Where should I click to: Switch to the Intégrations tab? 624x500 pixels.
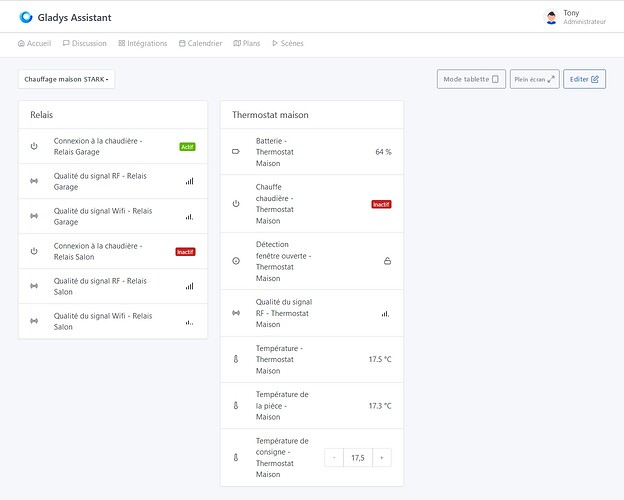click(x=143, y=43)
